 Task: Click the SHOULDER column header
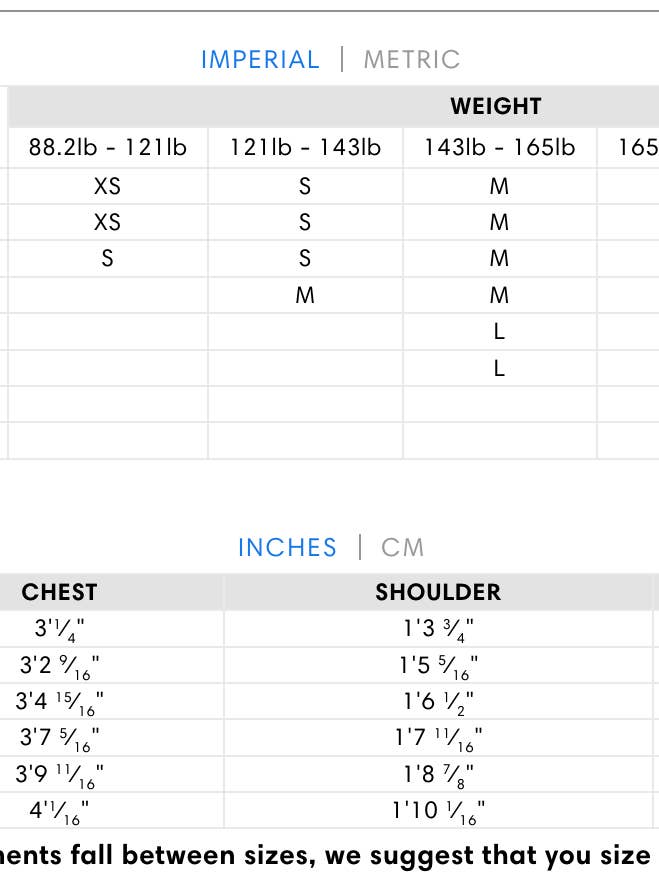(x=438, y=592)
